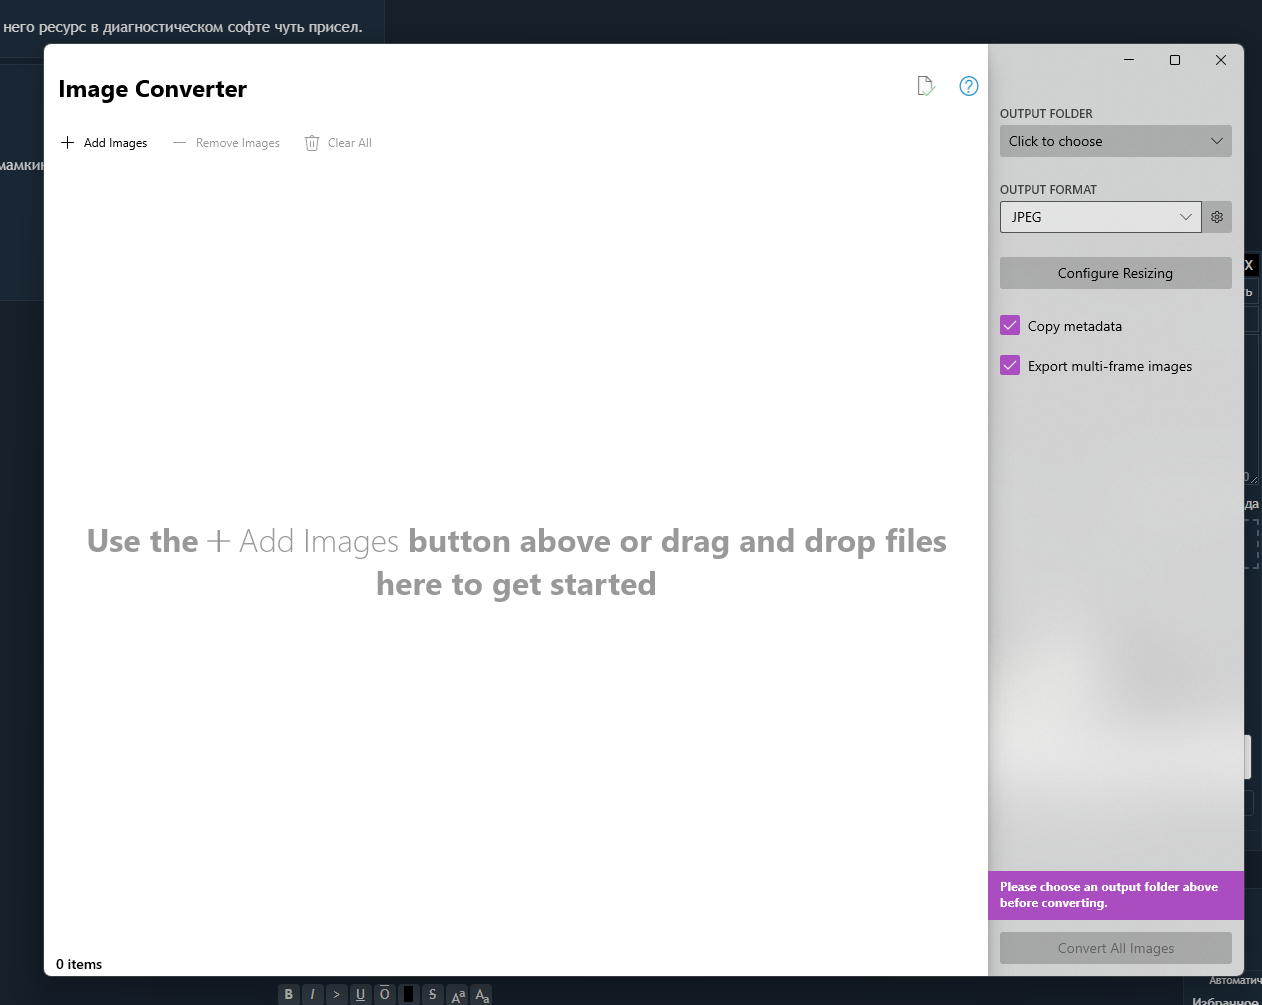Viewport: 1262px width, 1005px height.
Task: Click the quote '>' button in background toolbar
Action: 337,994
